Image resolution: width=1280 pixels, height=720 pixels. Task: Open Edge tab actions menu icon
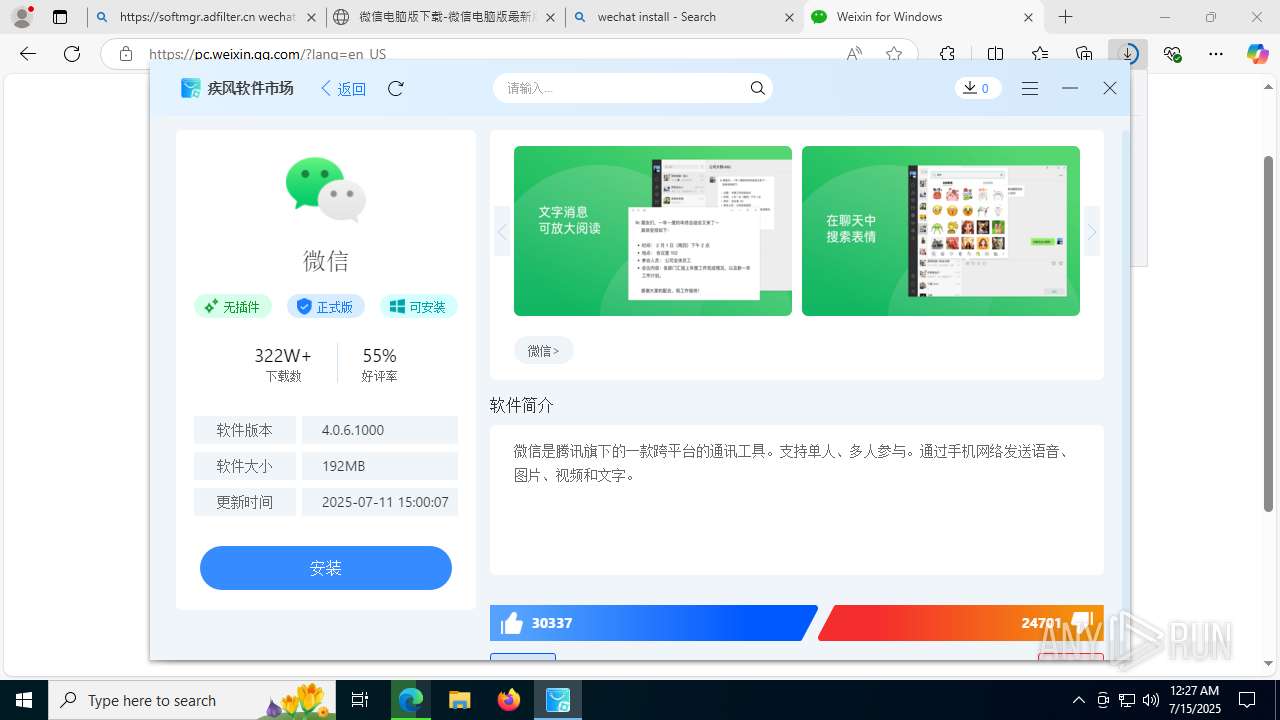click(x=60, y=17)
